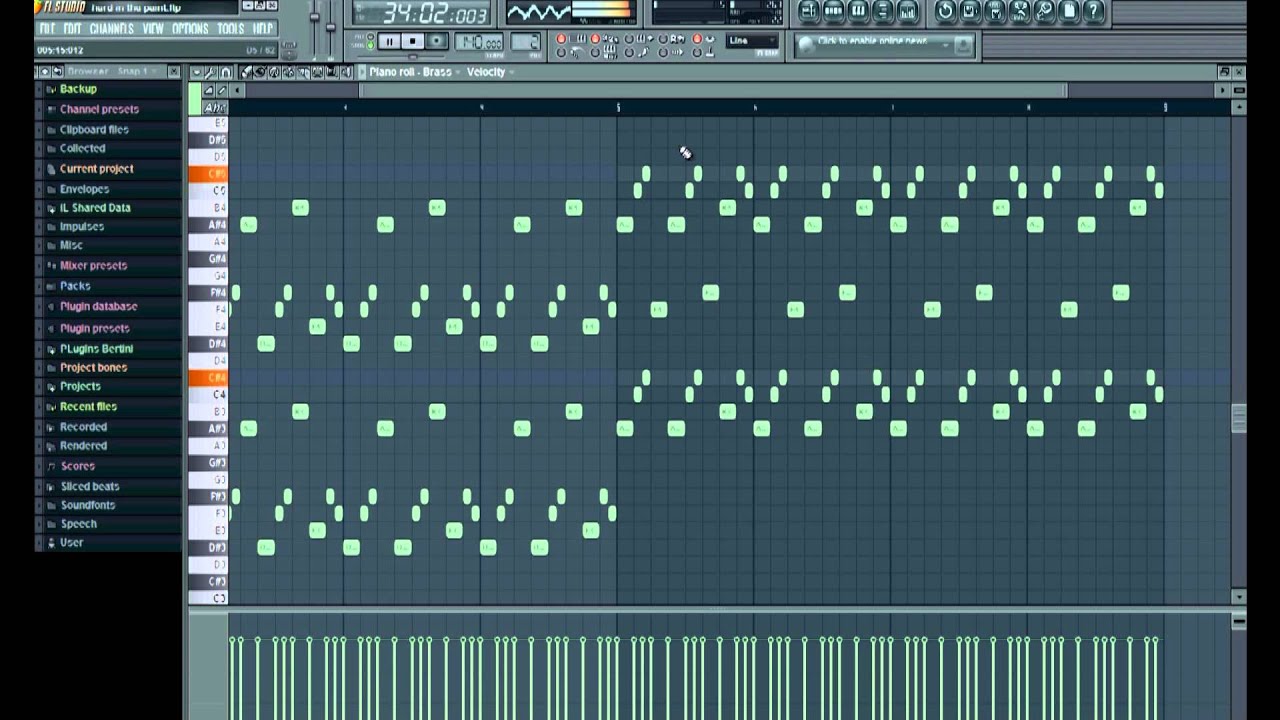Expand the Plugin database folder
The width and height of the screenshot is (1280, 720).
(98, 306)
